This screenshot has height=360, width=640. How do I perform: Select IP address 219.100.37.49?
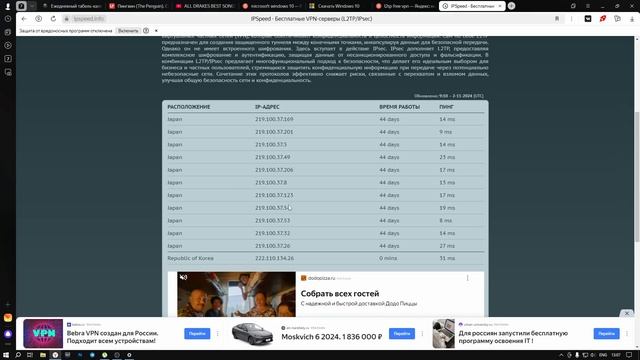[273, 157]
